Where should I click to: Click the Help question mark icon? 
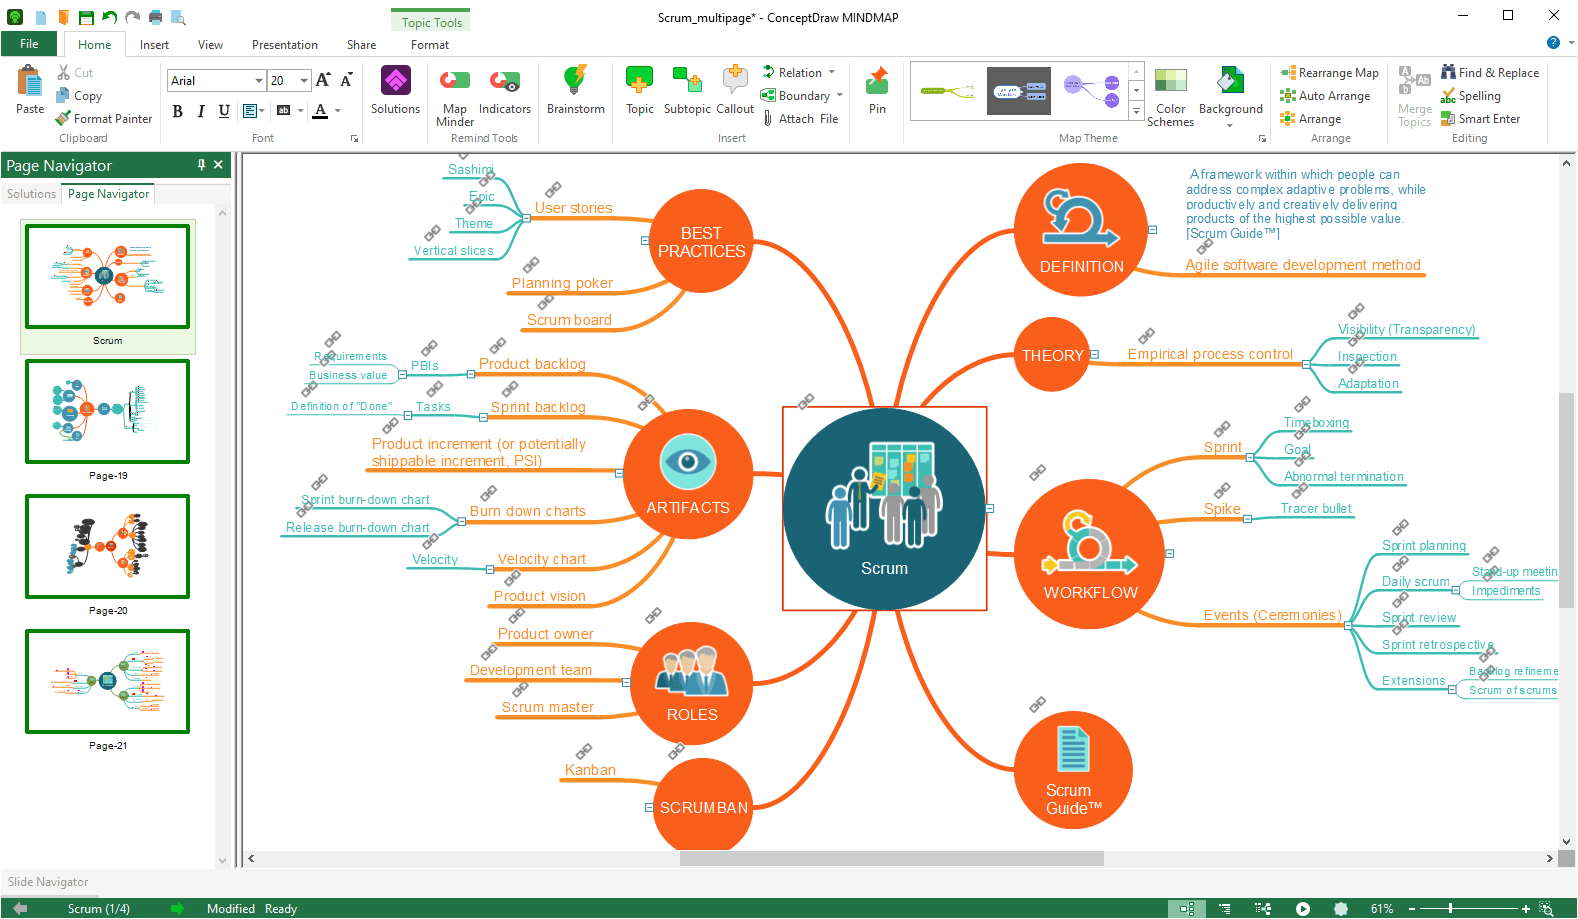1553,42
